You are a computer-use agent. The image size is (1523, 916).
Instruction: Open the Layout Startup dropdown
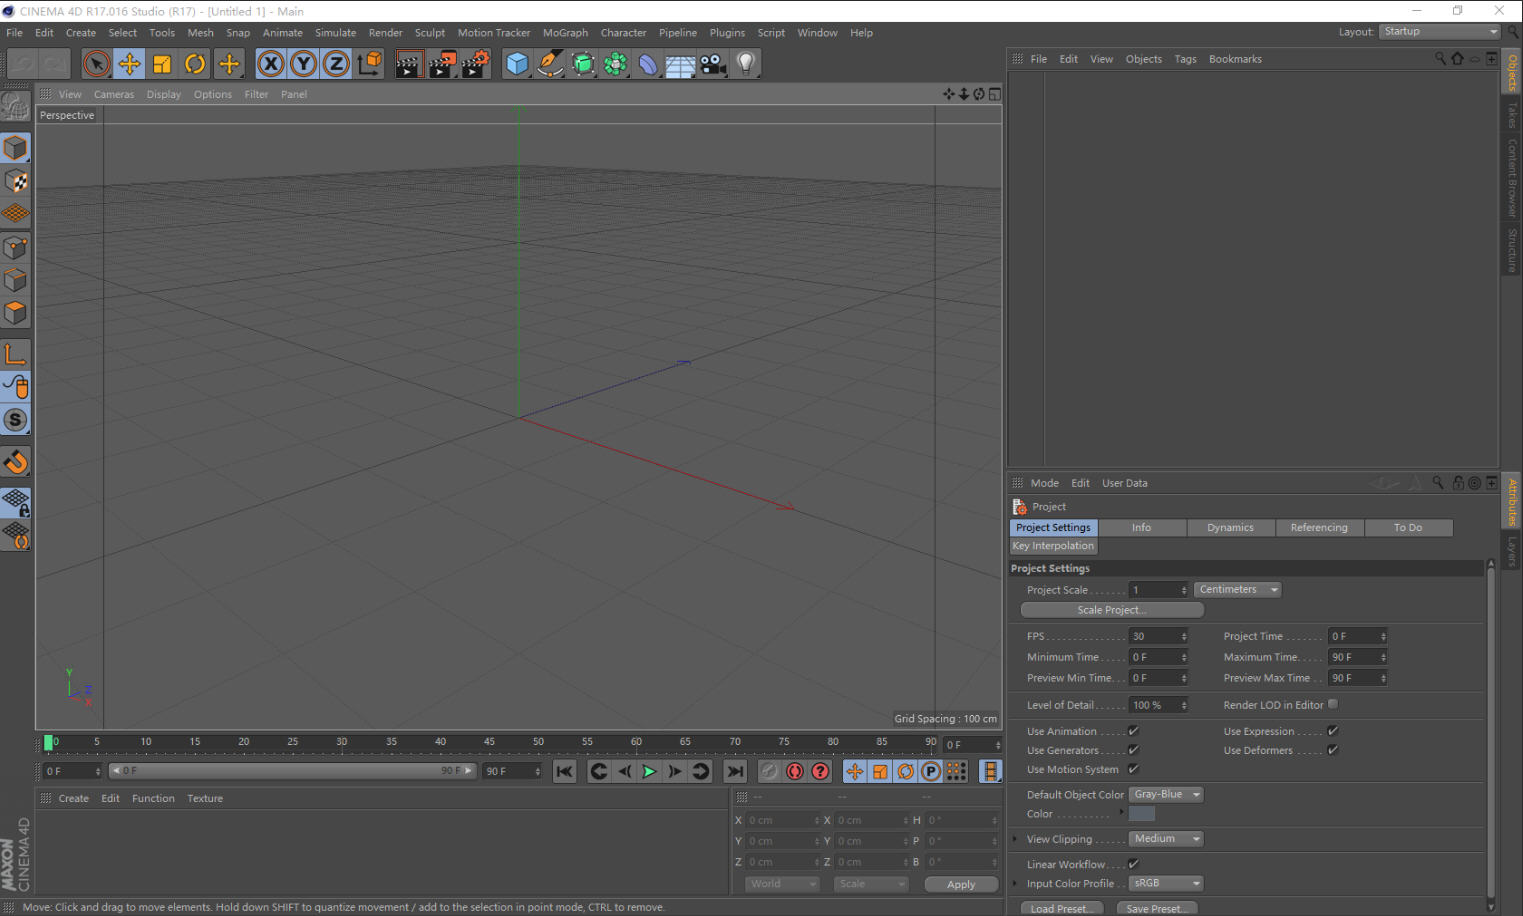[1439, 32]
